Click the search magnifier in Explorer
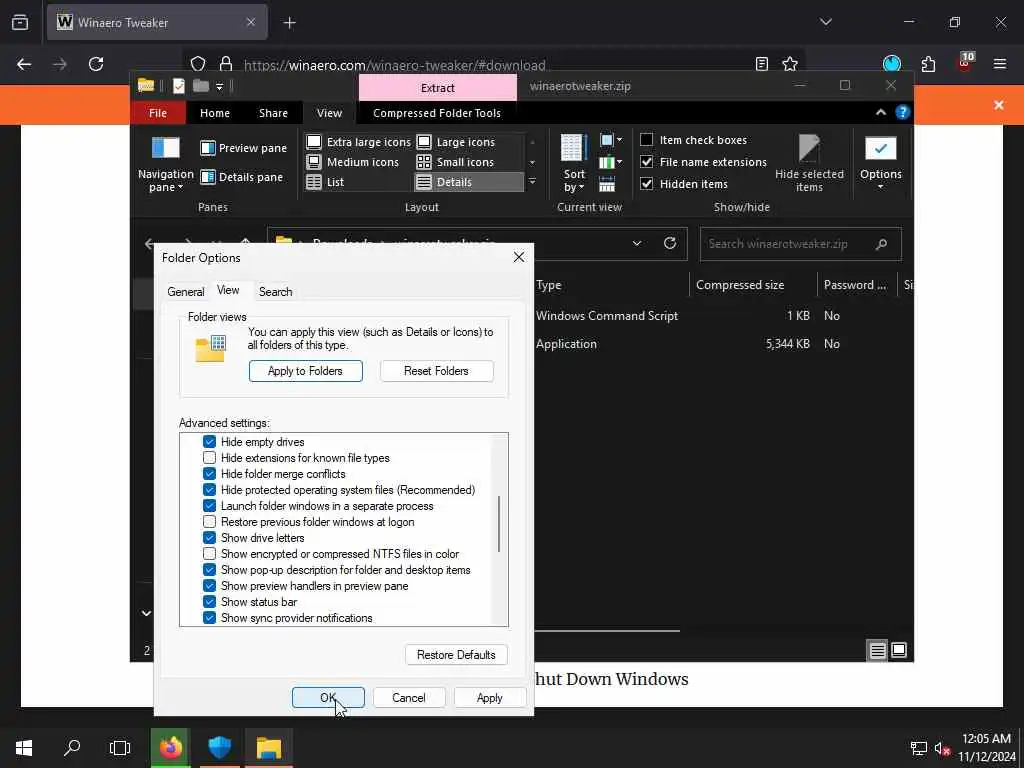 (x=882, y=244)
